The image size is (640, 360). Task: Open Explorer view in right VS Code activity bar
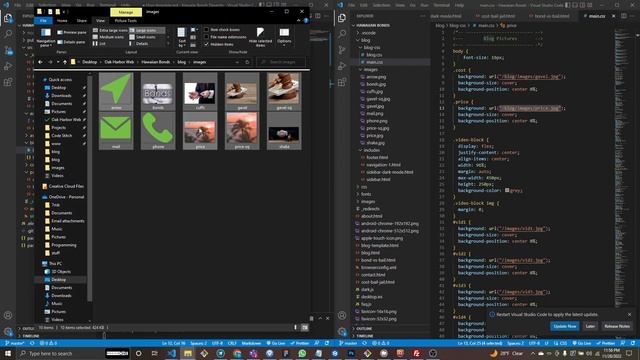tap(342, 18)
